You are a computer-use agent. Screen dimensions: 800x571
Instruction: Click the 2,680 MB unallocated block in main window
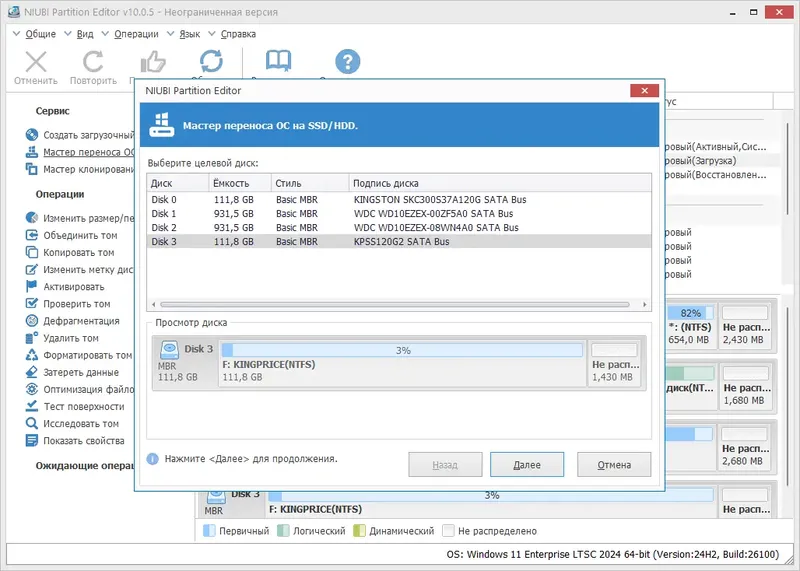point(745,448)
